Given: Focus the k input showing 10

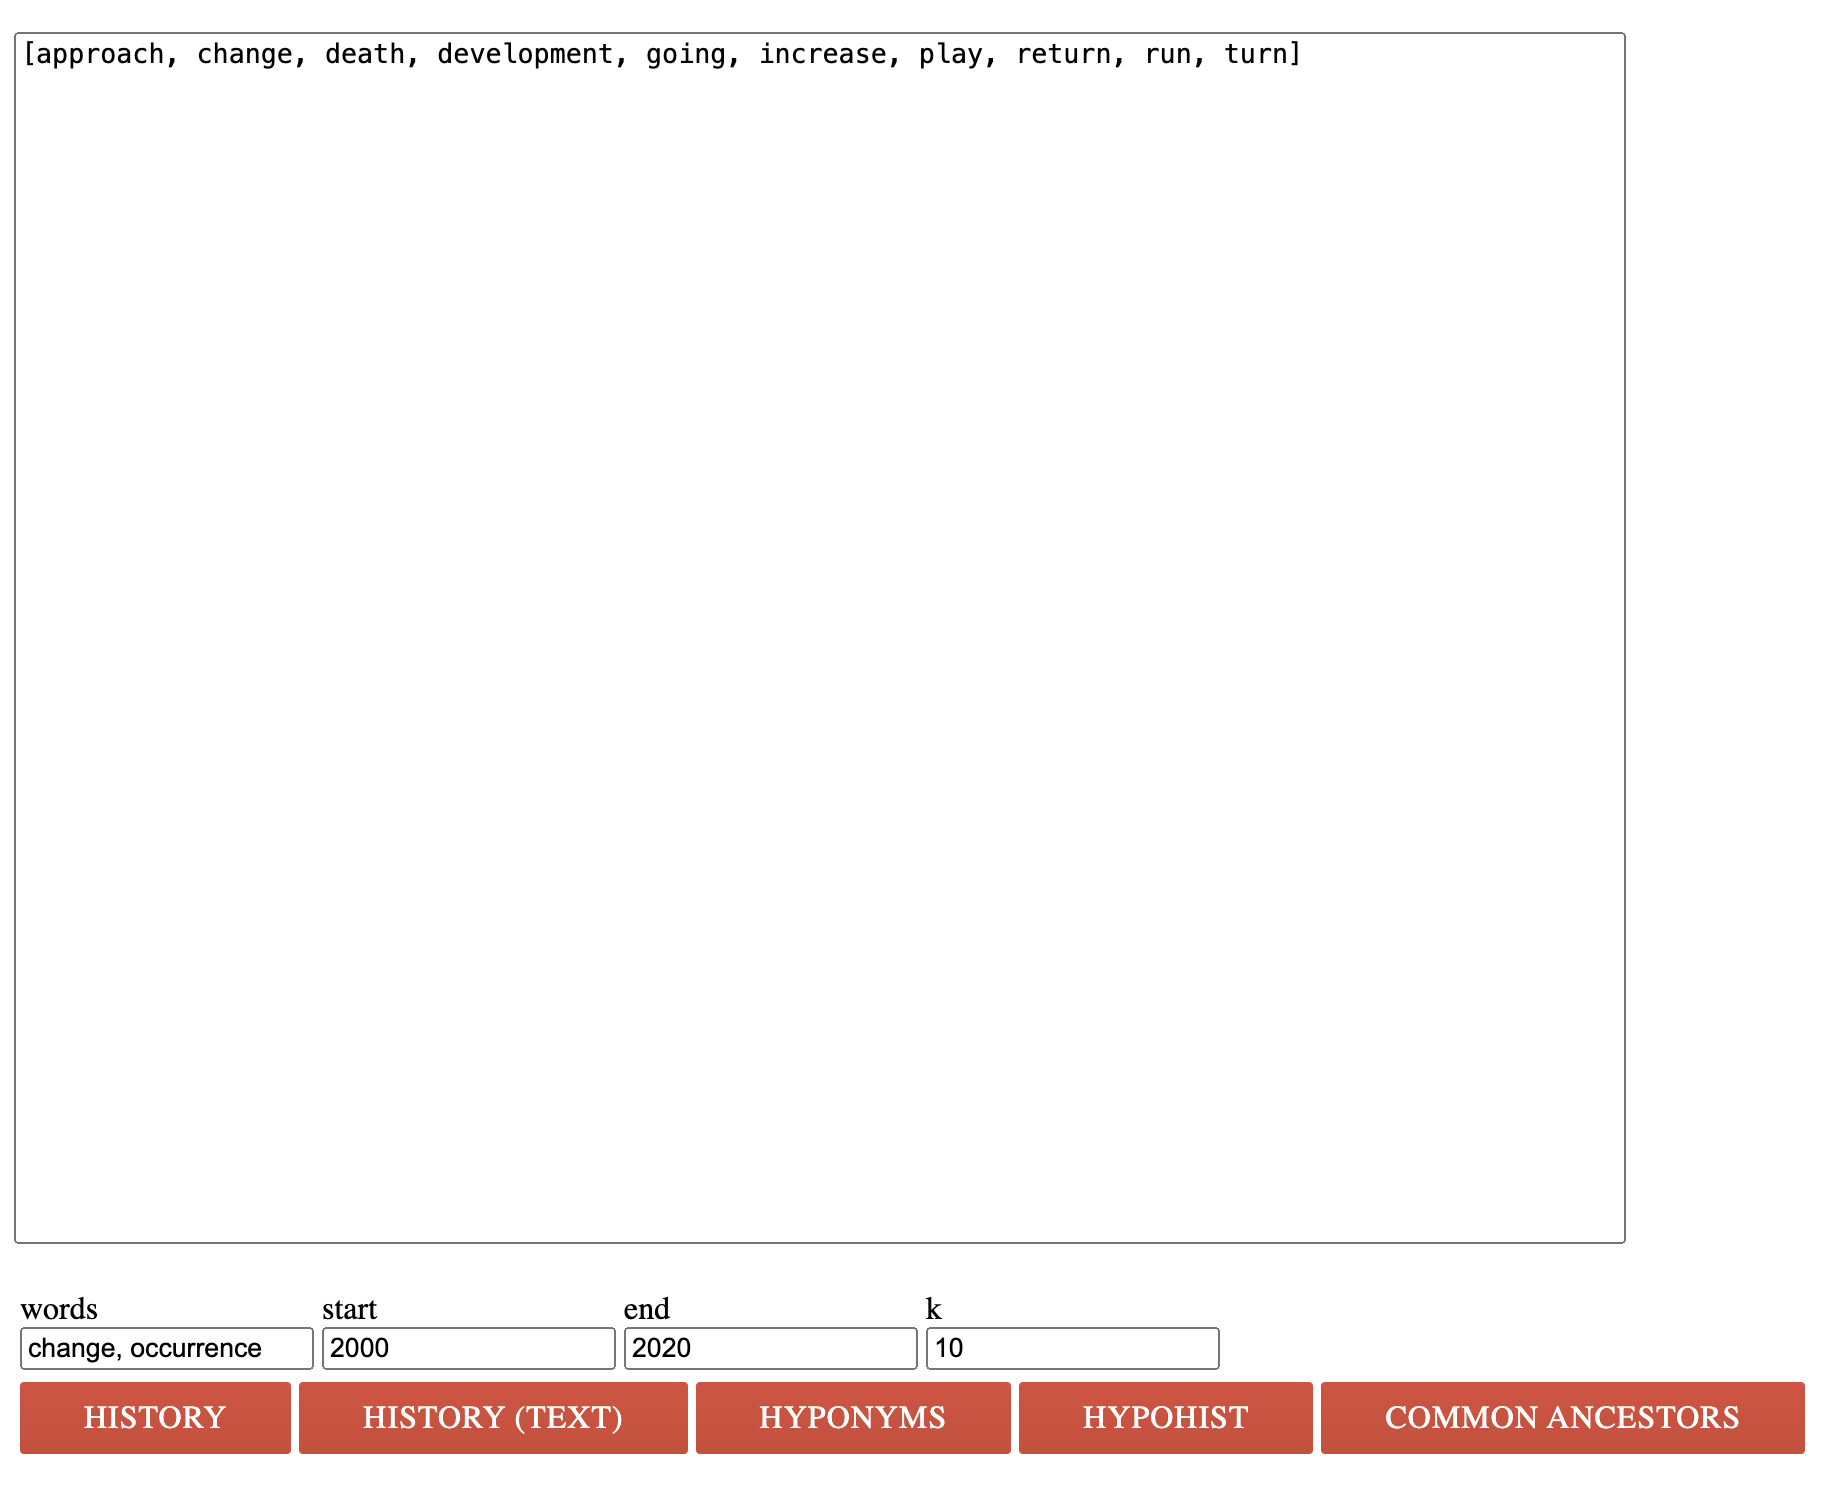Looking at the screenshot, I should (1072, 1348).
